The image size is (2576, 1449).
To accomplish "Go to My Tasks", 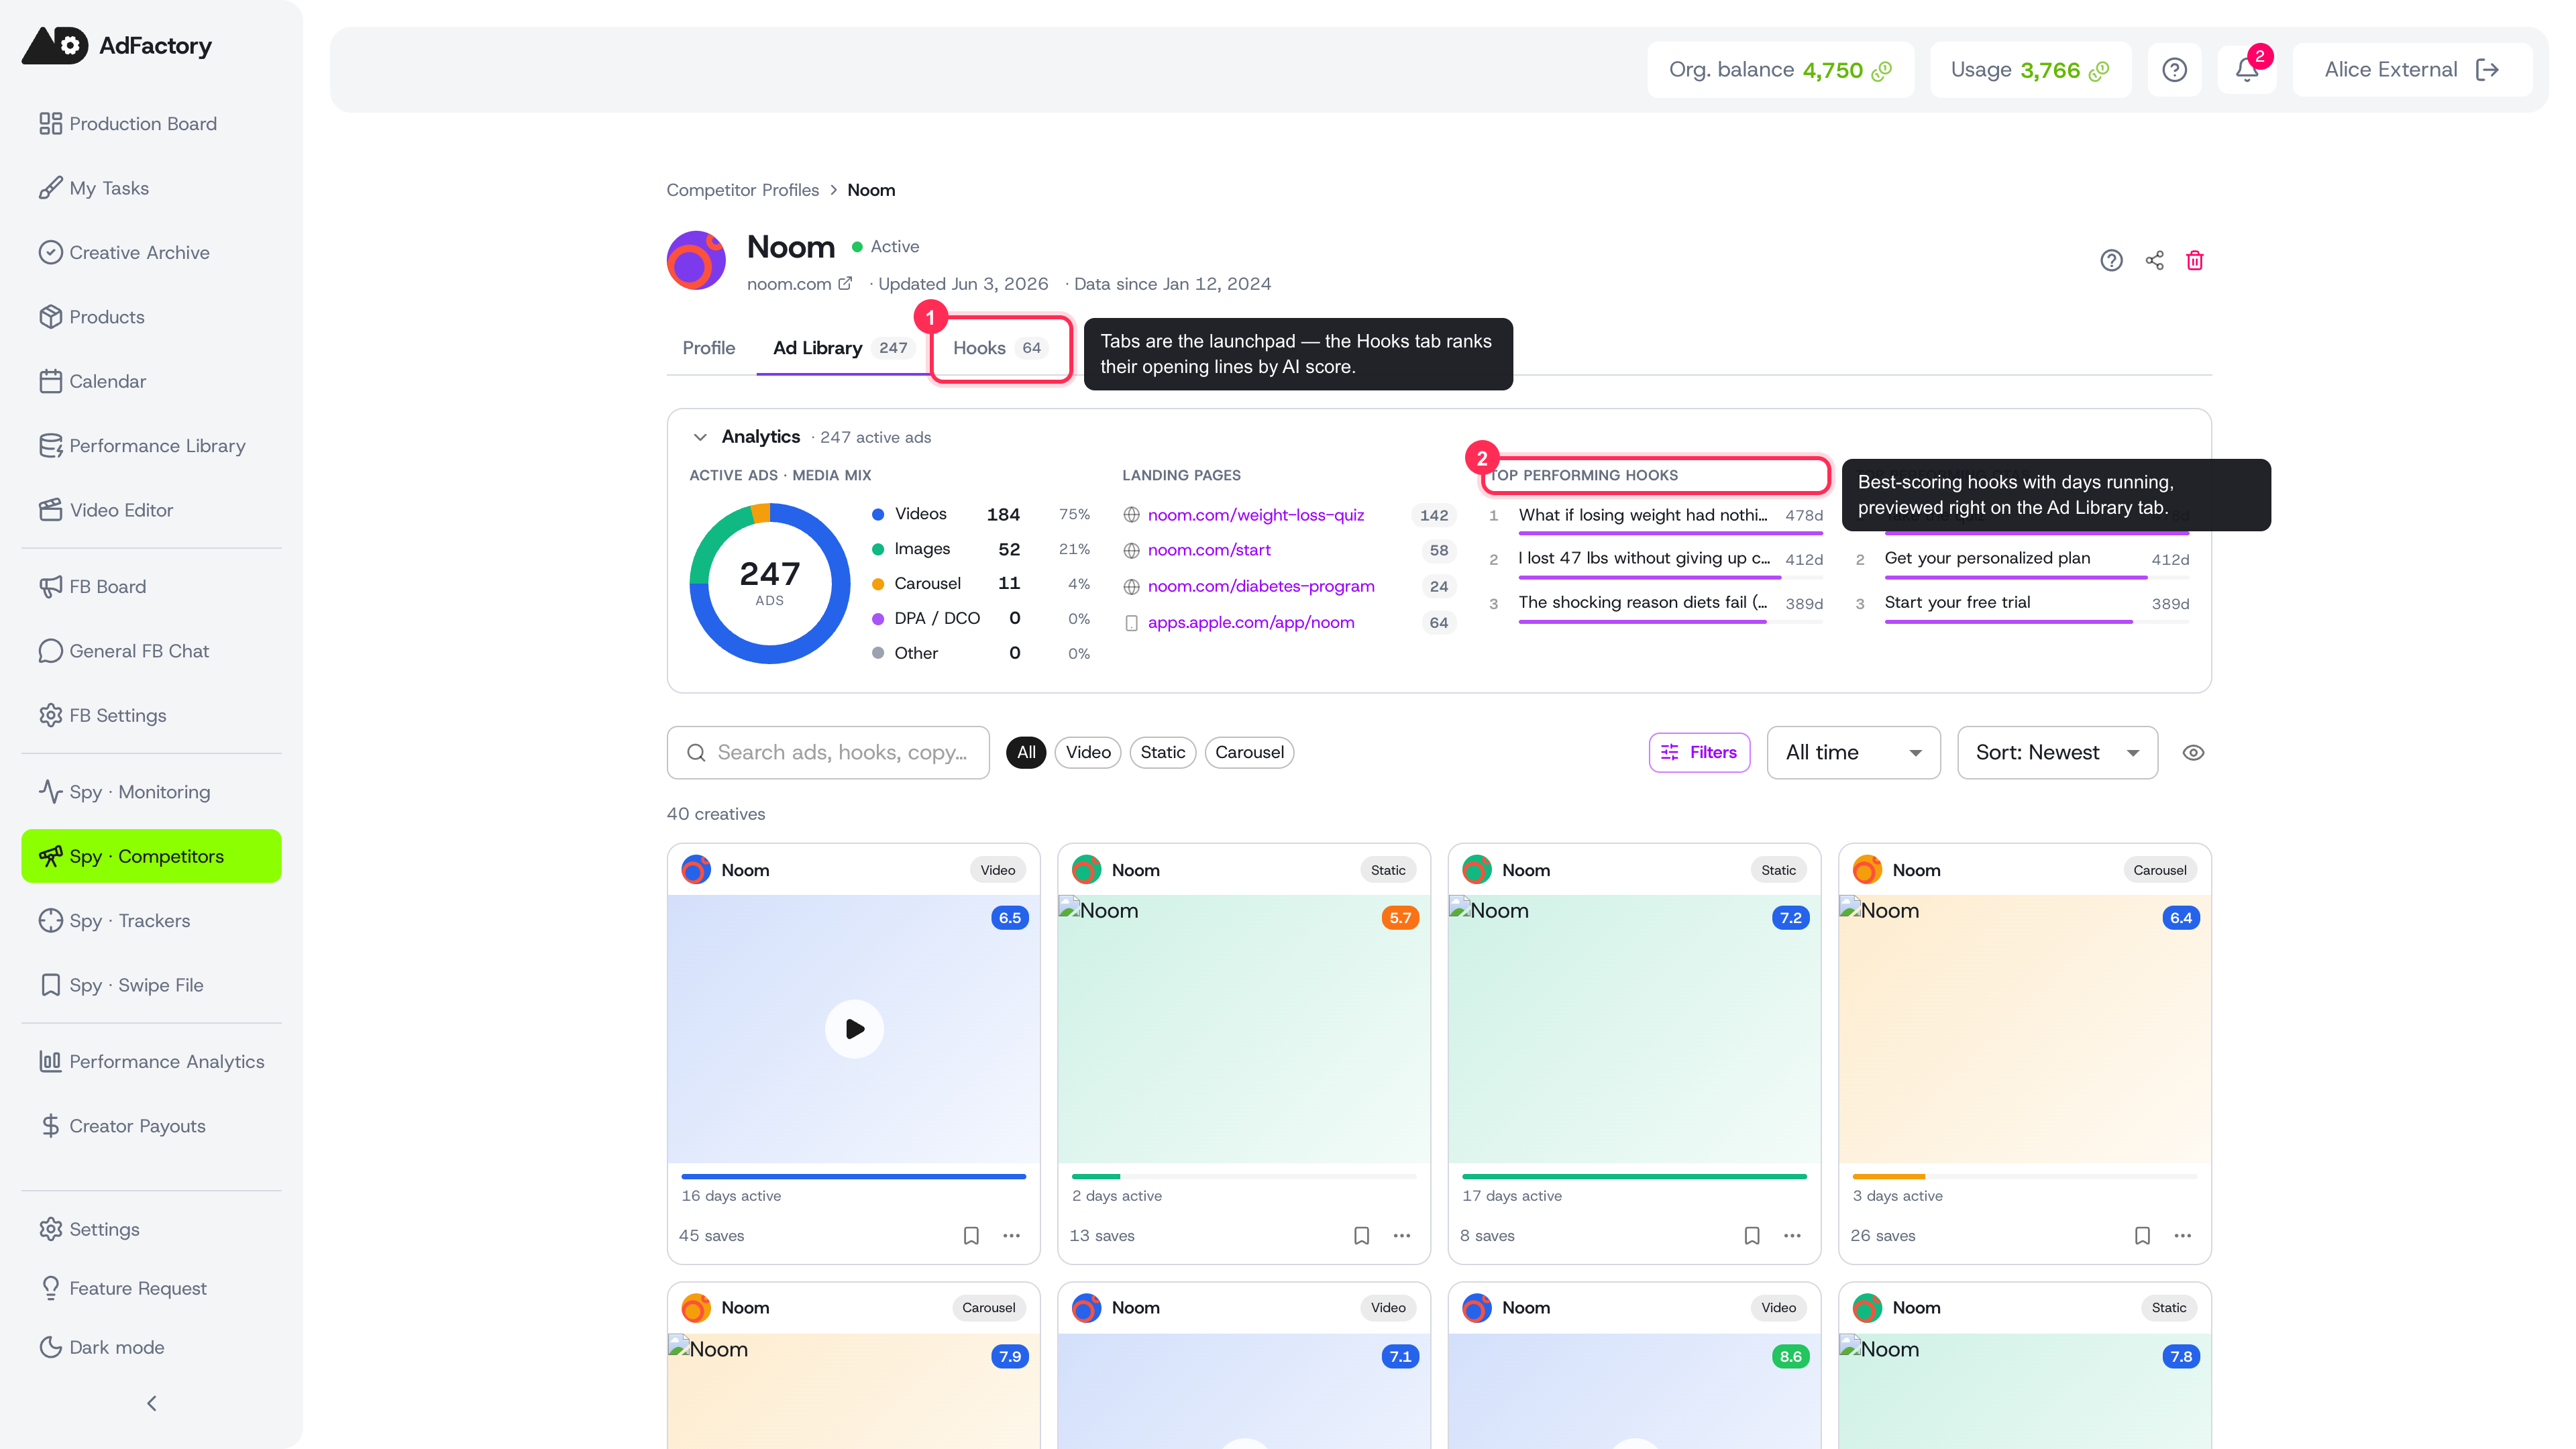I will pos(151,188).
